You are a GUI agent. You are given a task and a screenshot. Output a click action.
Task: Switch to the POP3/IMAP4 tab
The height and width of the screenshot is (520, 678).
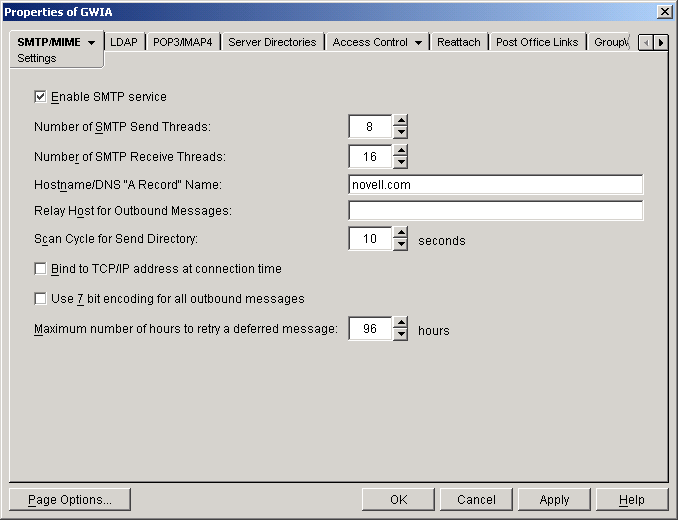(x=183, y=42)
